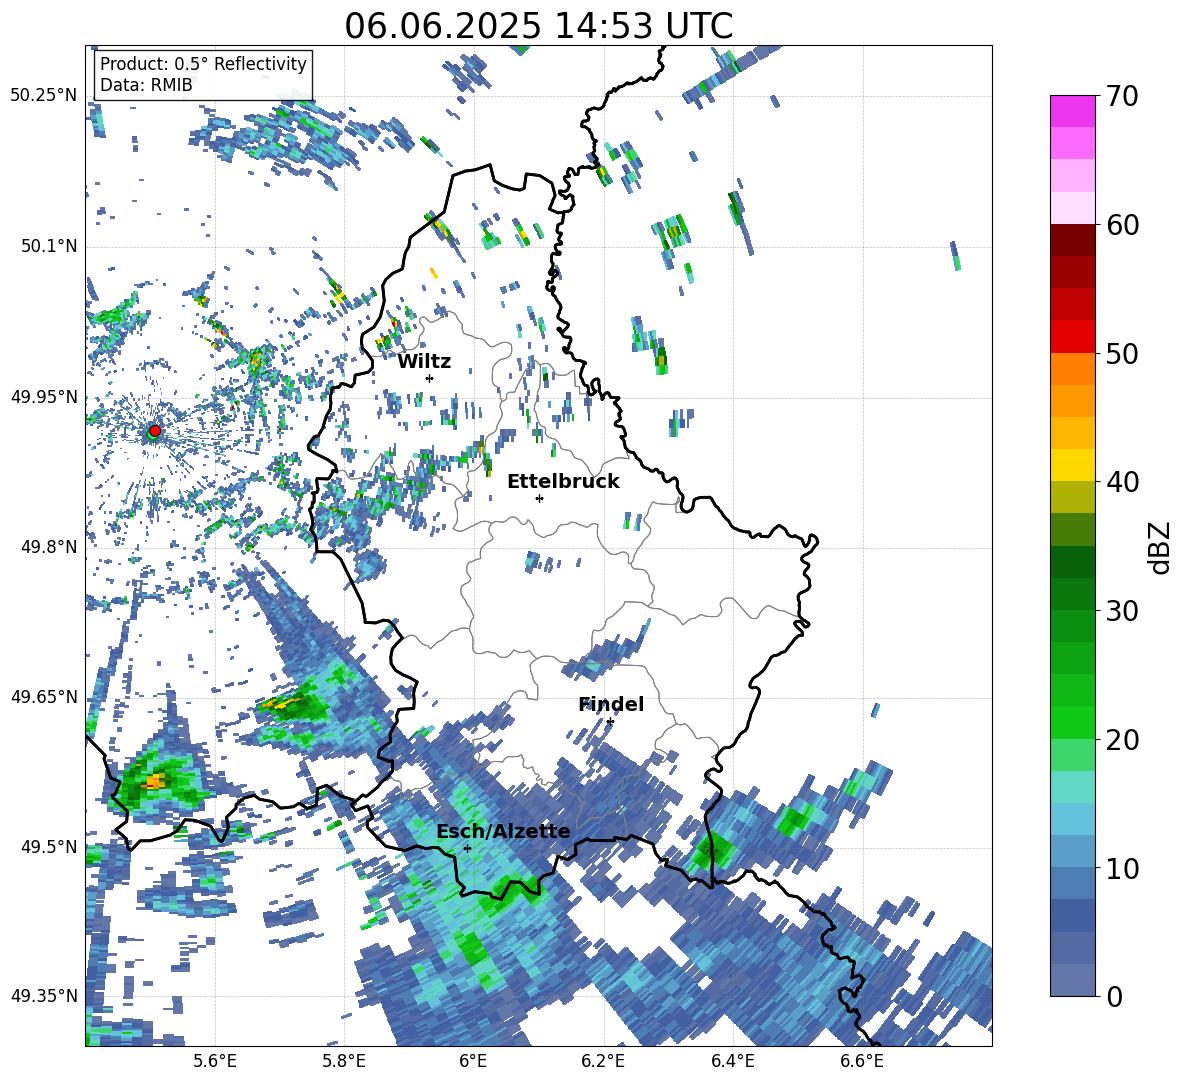Click the Product: 0.5° Reflectivity text
The height and width of the screenshot is (1081, 1184).
click(x=203, y=64)
